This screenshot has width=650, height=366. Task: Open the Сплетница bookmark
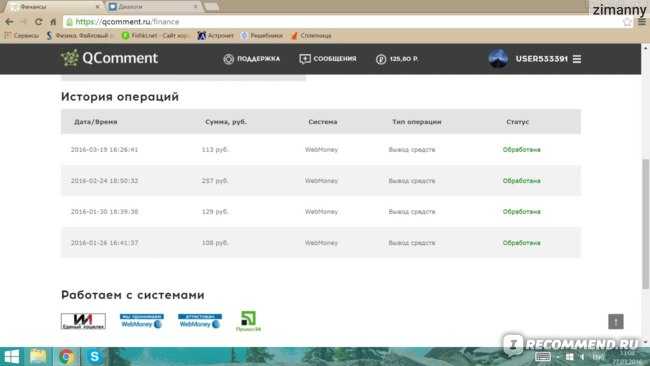(311, 36)
